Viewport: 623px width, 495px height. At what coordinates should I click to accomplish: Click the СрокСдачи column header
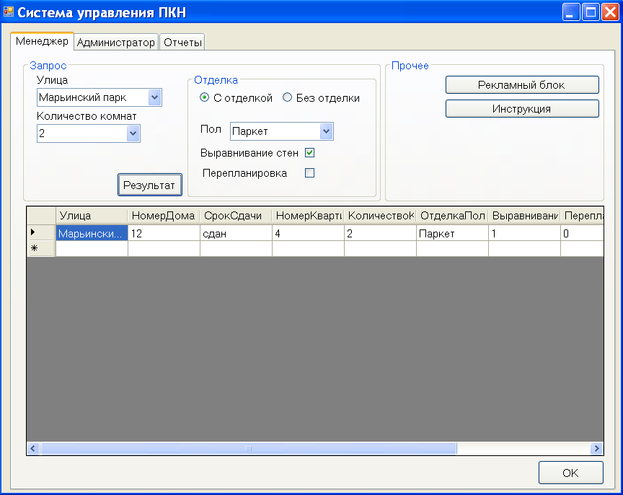point(236,216)
